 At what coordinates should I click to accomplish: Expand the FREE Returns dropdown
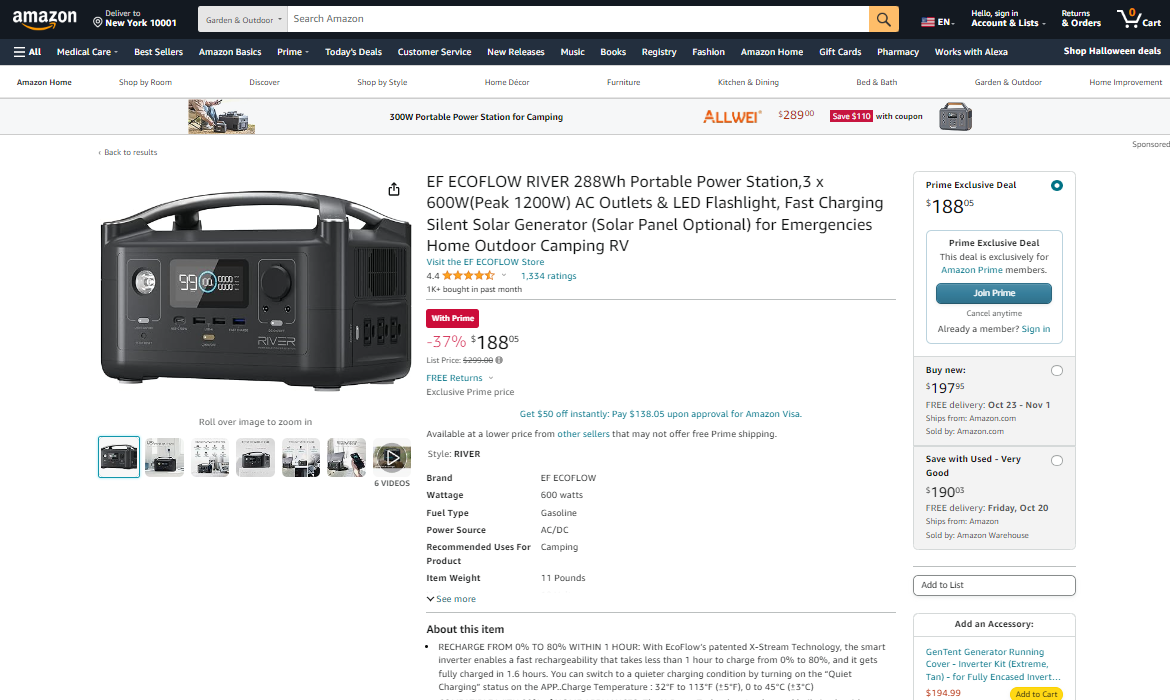point(460,378)
